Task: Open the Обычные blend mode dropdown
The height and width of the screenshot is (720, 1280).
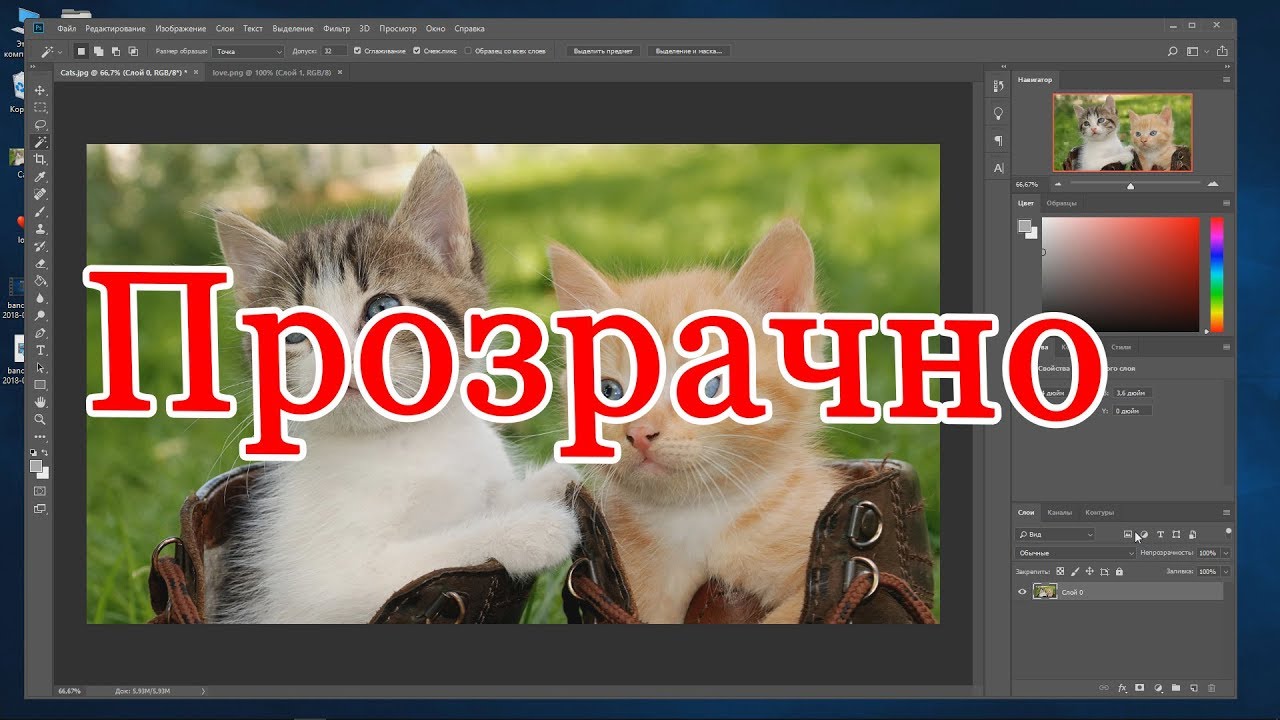Action: point(1075,553)
